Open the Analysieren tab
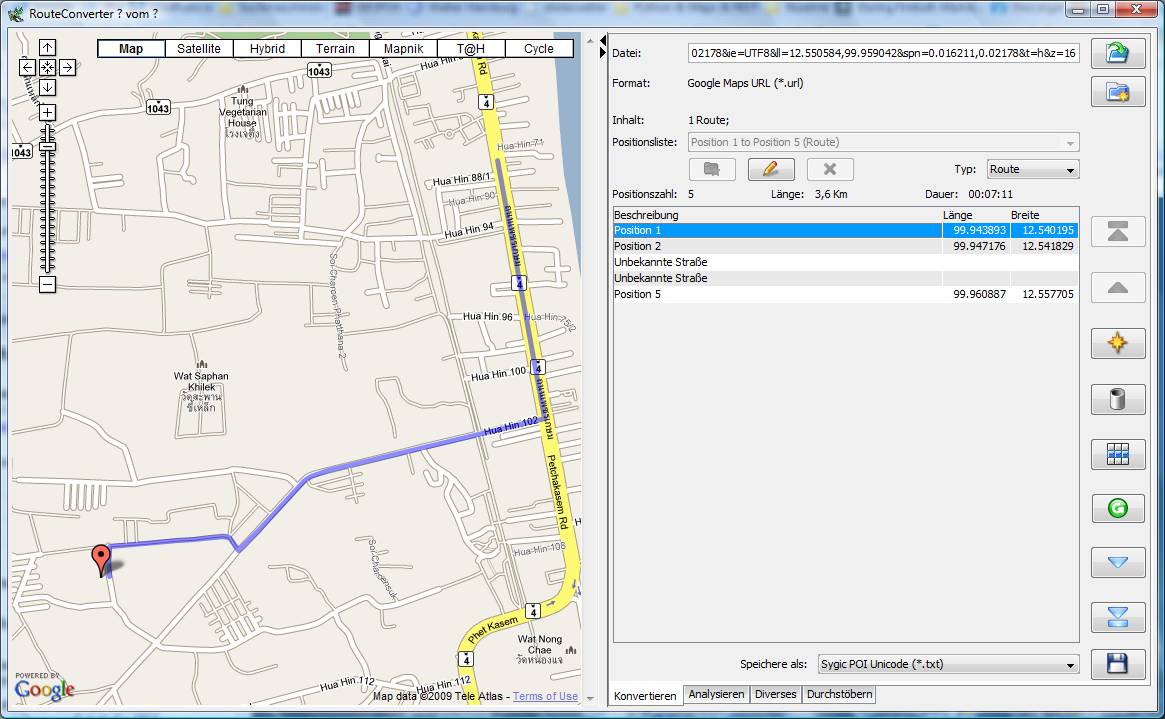 click(x=716, y=694)
